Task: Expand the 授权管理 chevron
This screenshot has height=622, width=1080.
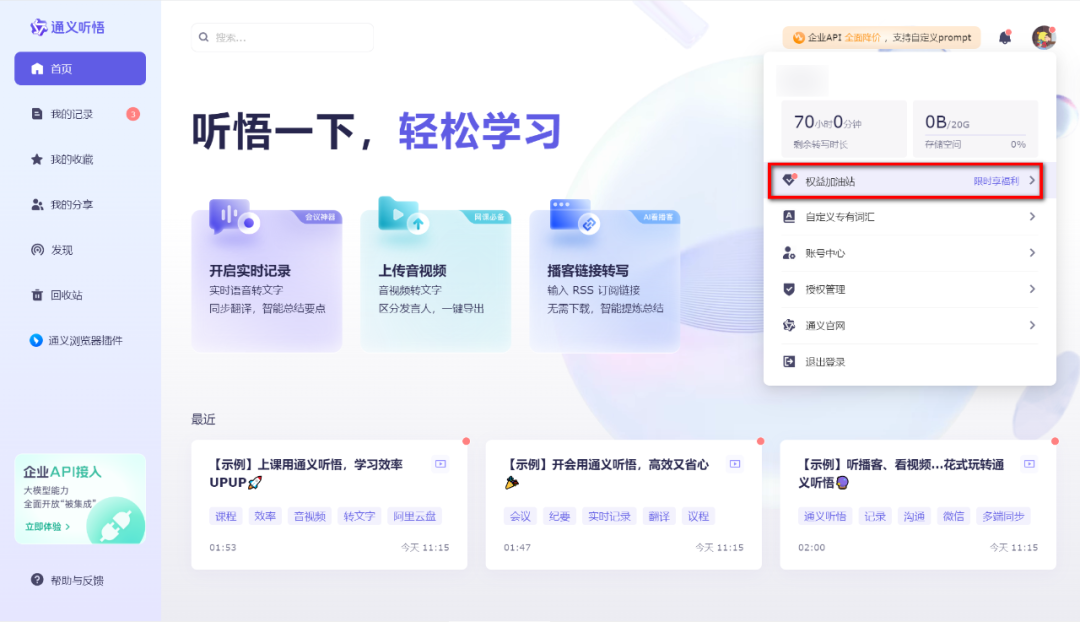Action: (1032, 289)
